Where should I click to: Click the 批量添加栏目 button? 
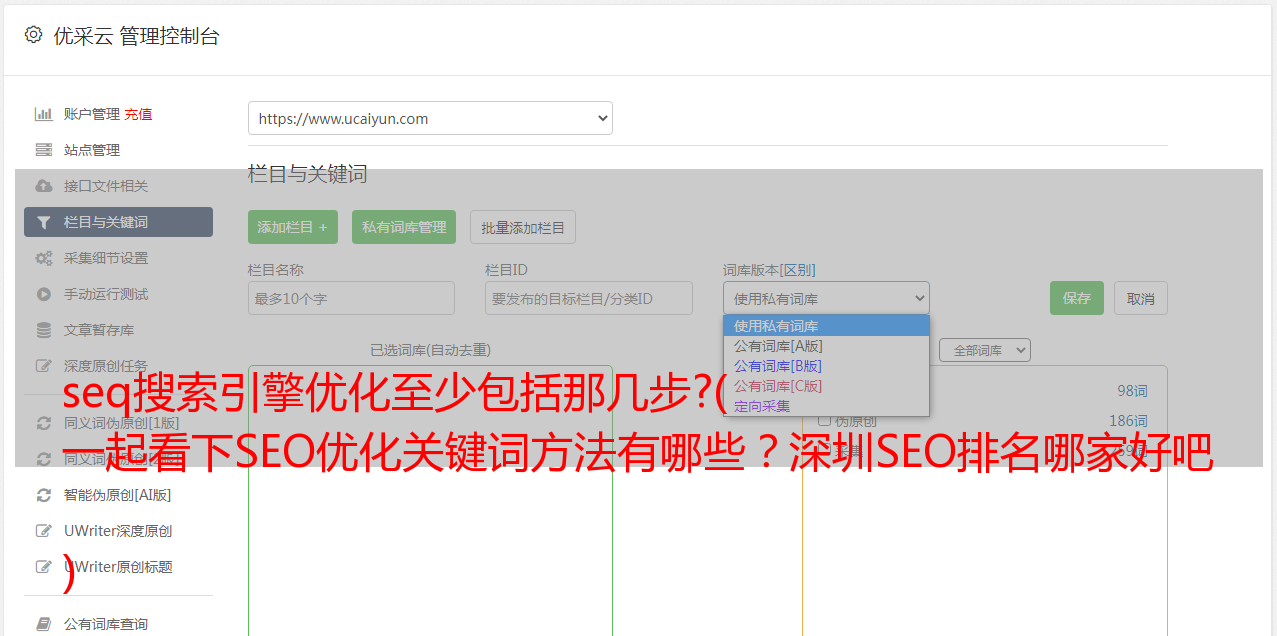point(523,227)
